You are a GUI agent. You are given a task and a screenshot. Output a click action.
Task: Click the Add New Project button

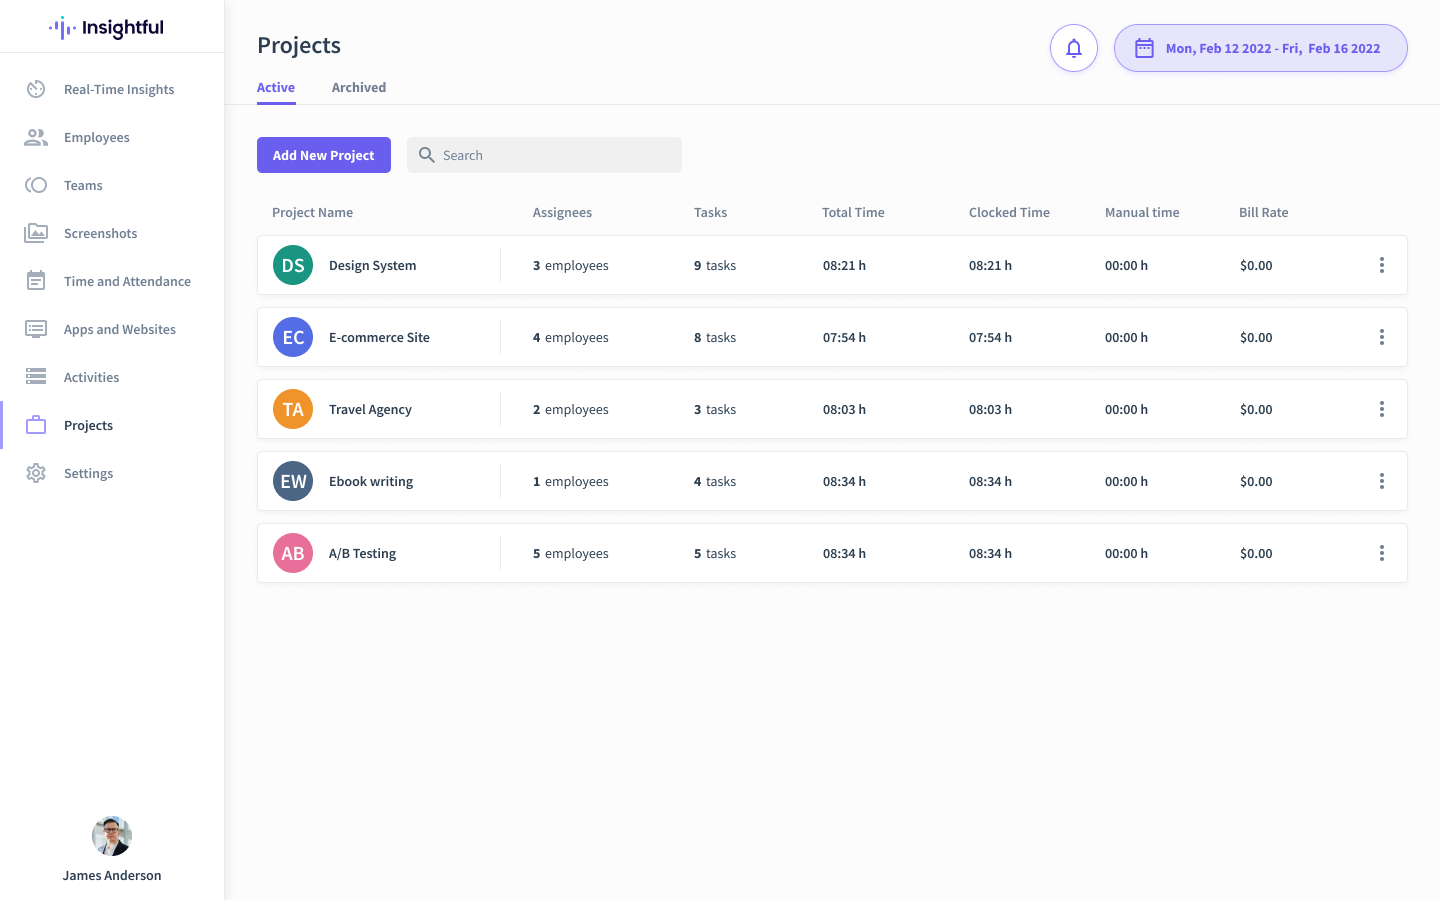click(324, 155)
